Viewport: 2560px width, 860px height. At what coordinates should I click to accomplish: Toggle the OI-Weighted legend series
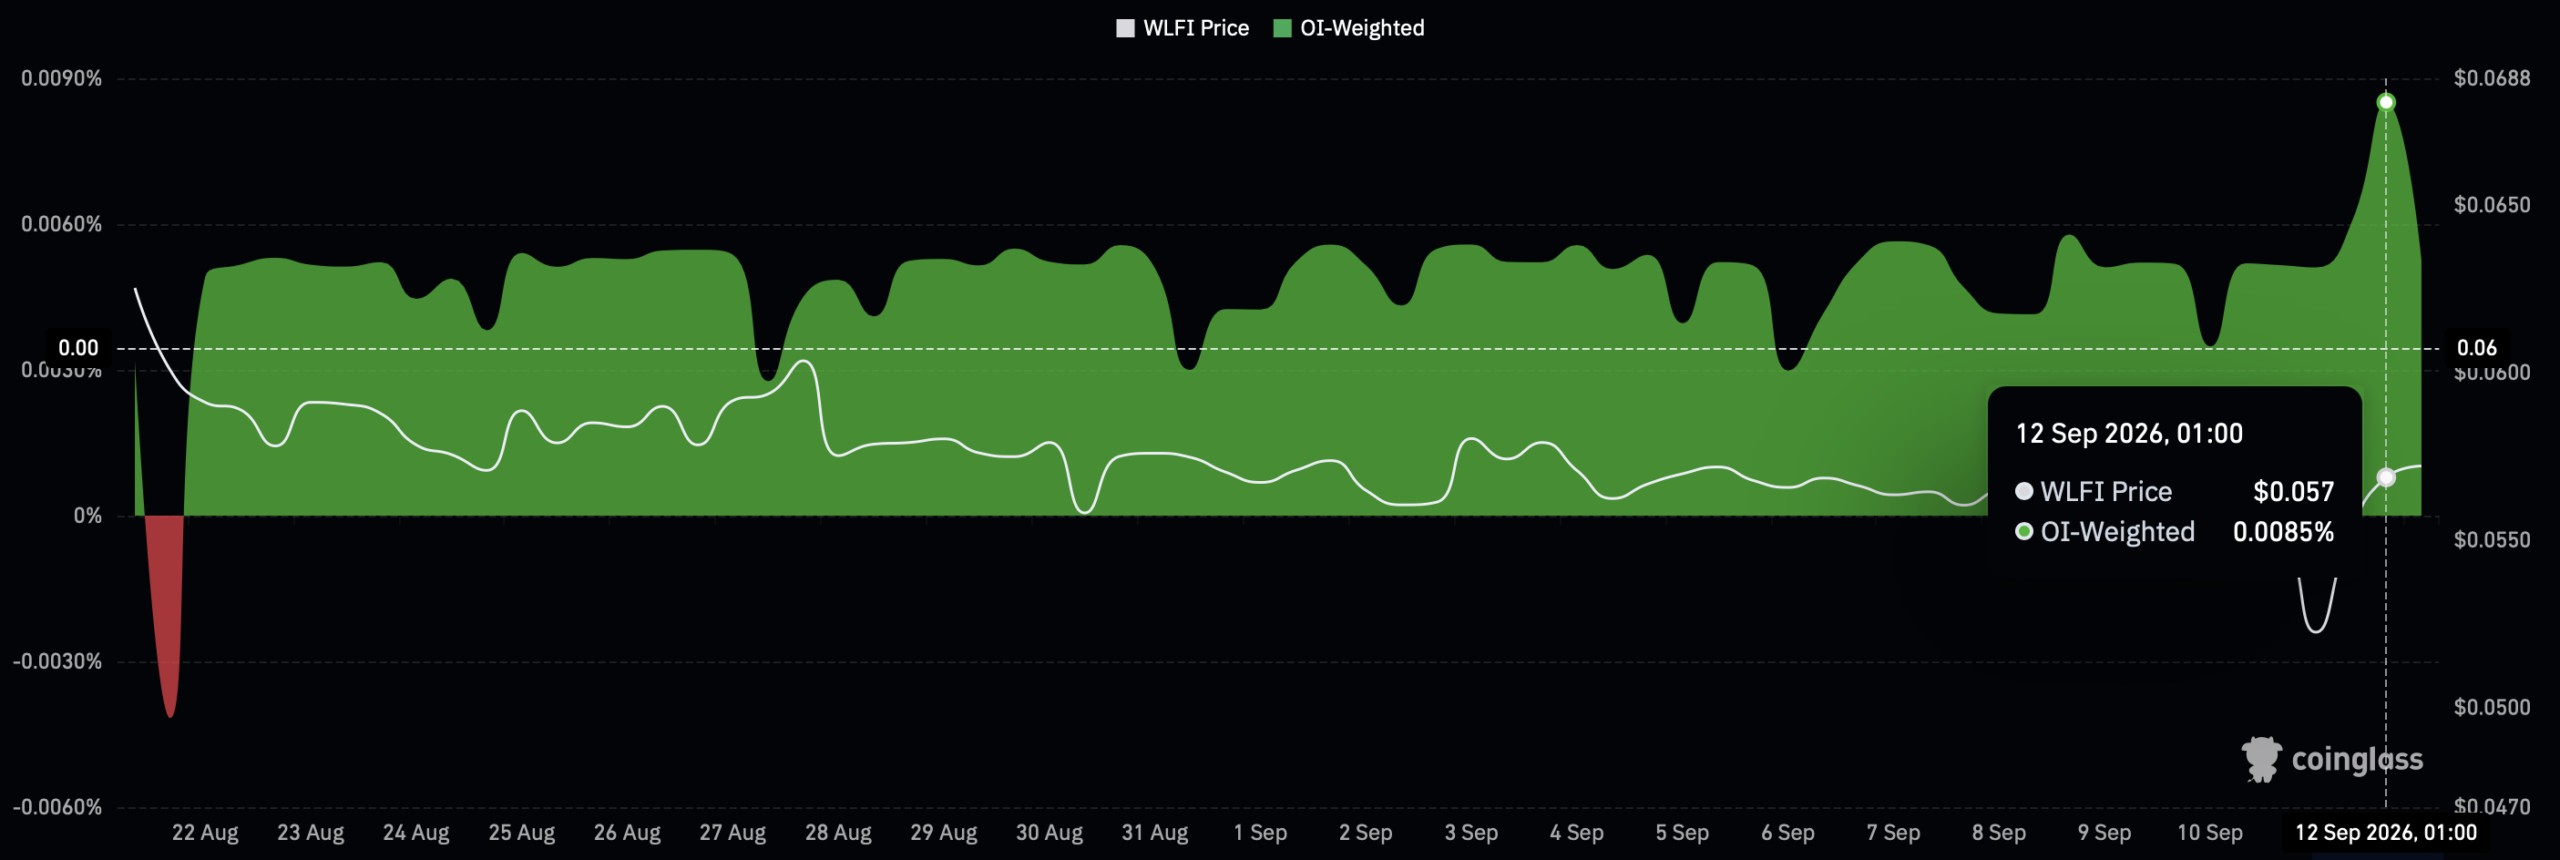[1348, 28]
